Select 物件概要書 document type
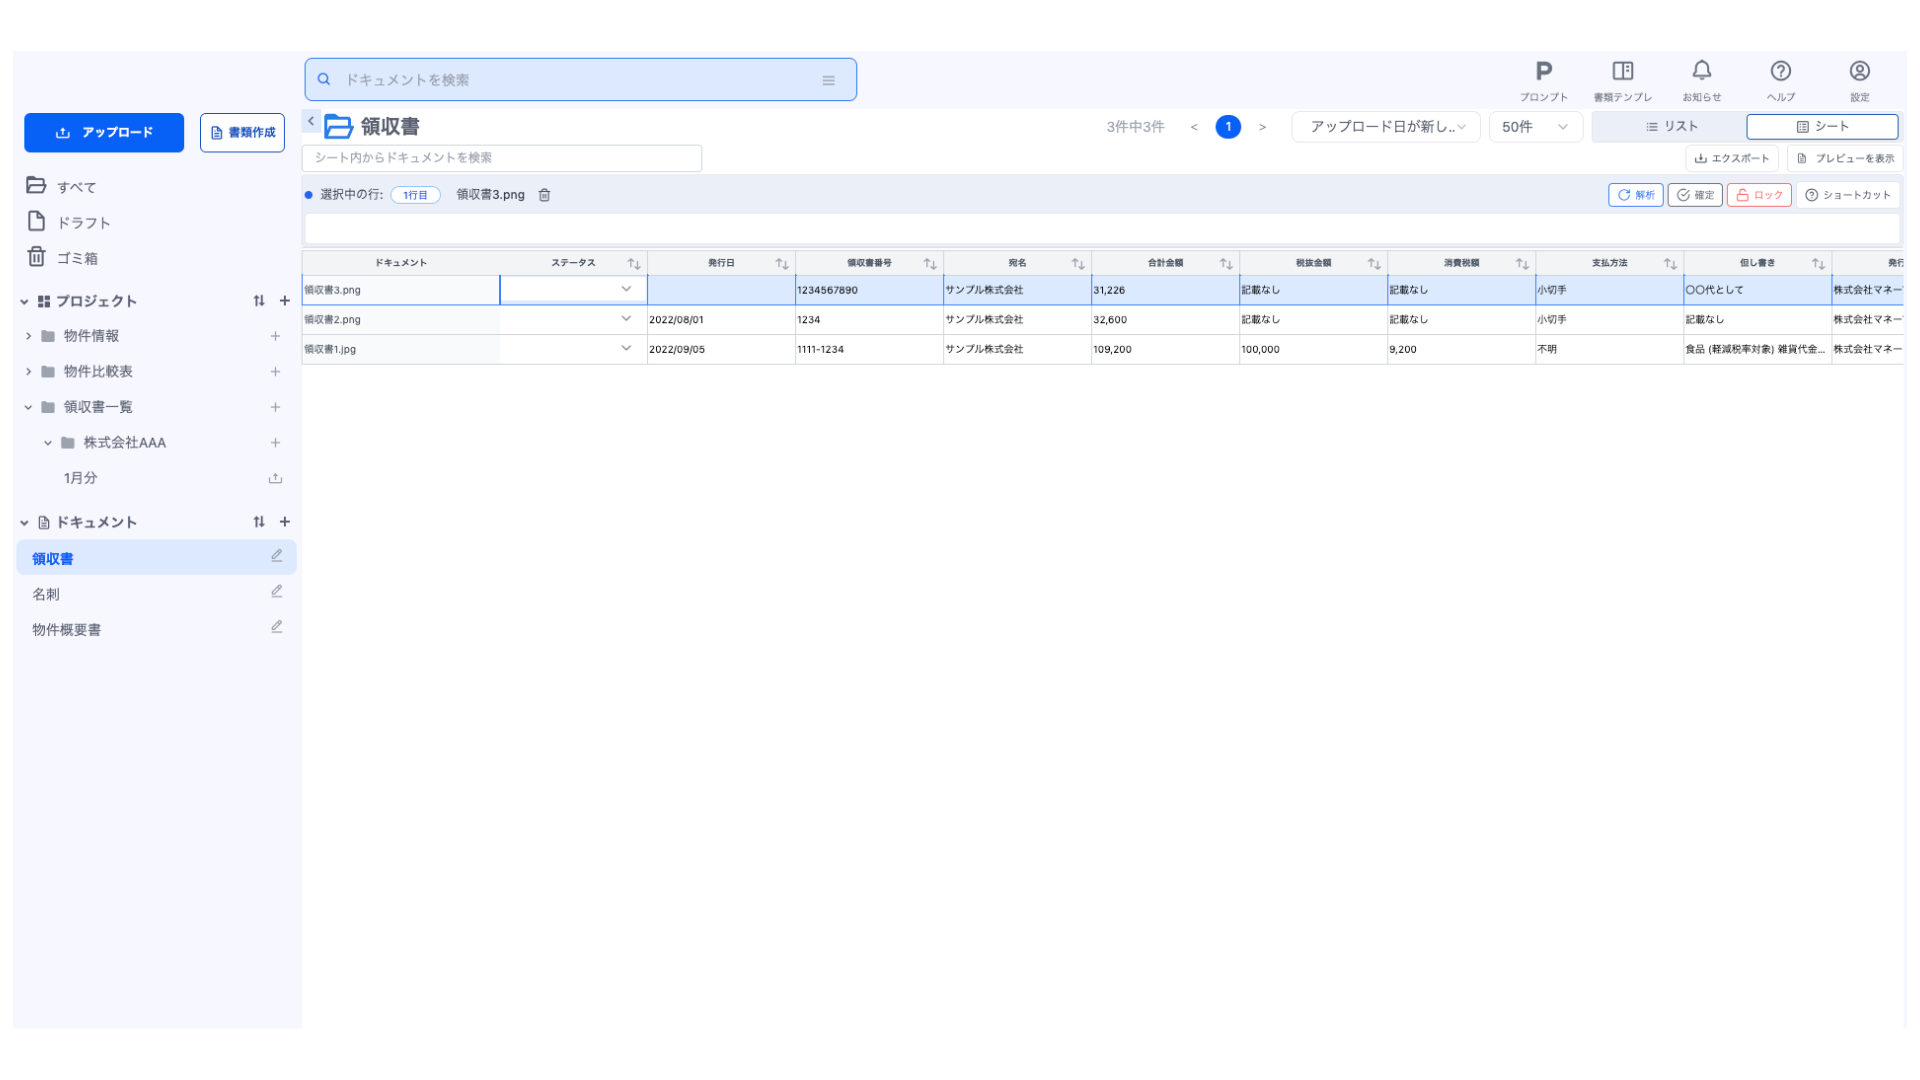 66,630
